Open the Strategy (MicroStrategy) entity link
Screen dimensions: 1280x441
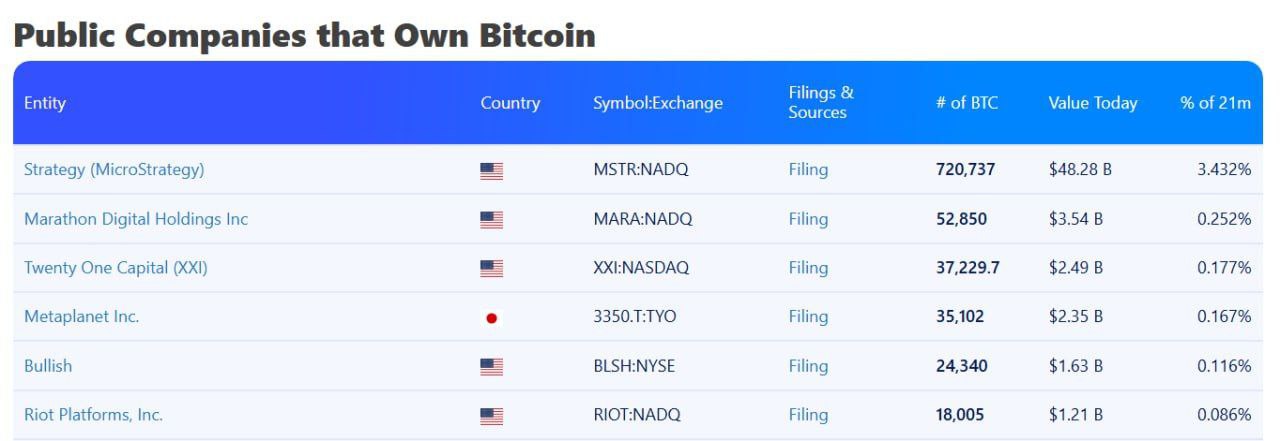click(114, 170)
